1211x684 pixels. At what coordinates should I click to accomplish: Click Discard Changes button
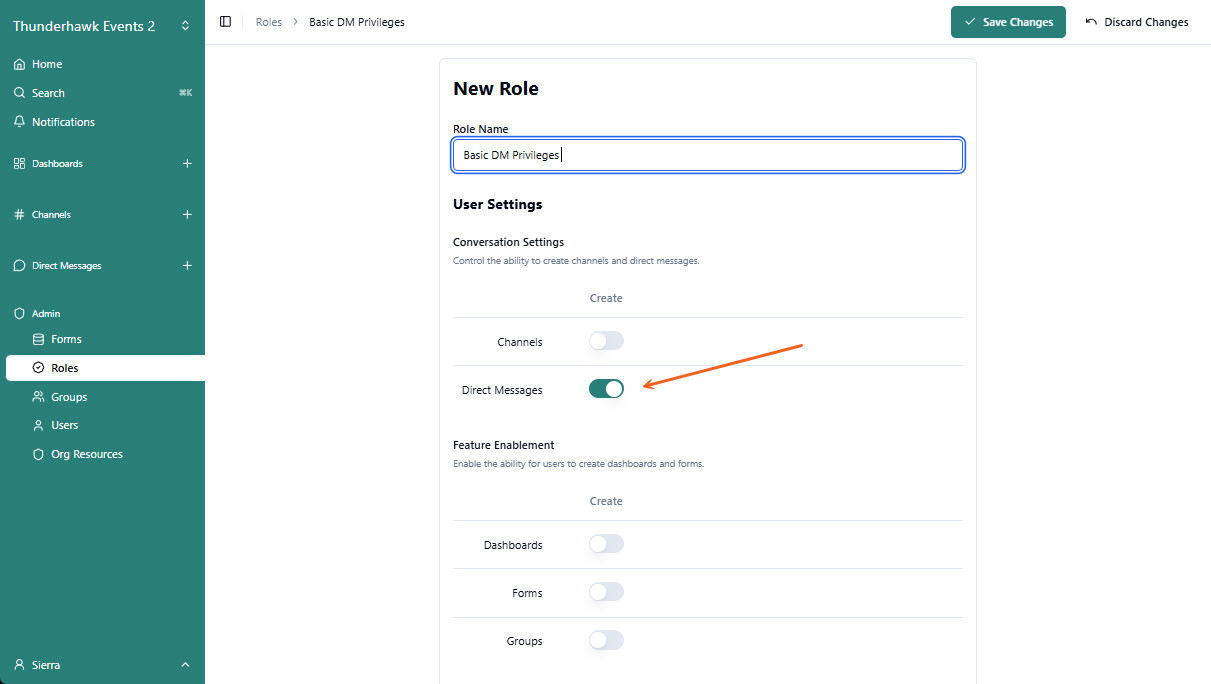[x=1137, y=22]
